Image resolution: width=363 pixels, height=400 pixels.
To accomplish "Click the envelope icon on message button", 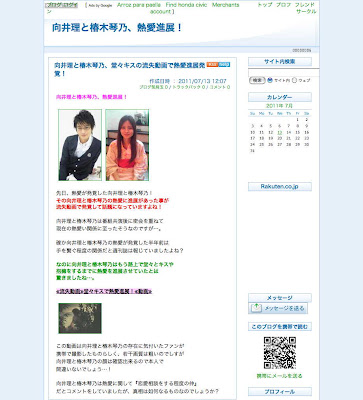I will coord(256,308).
